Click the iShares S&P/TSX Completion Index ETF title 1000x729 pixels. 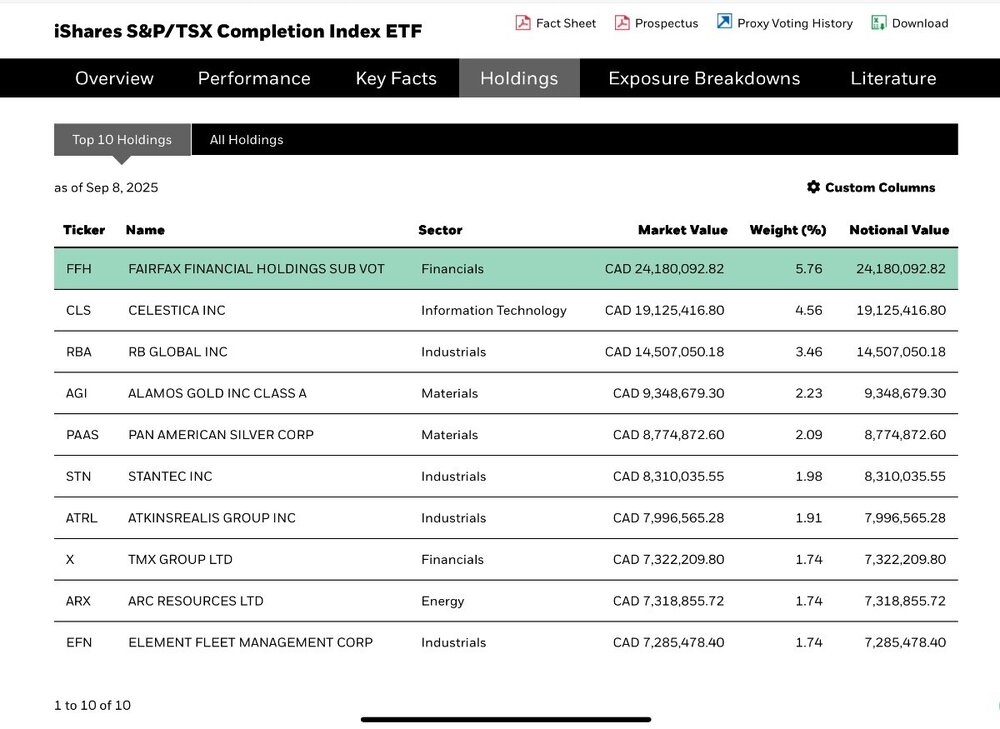coord(238,31)
